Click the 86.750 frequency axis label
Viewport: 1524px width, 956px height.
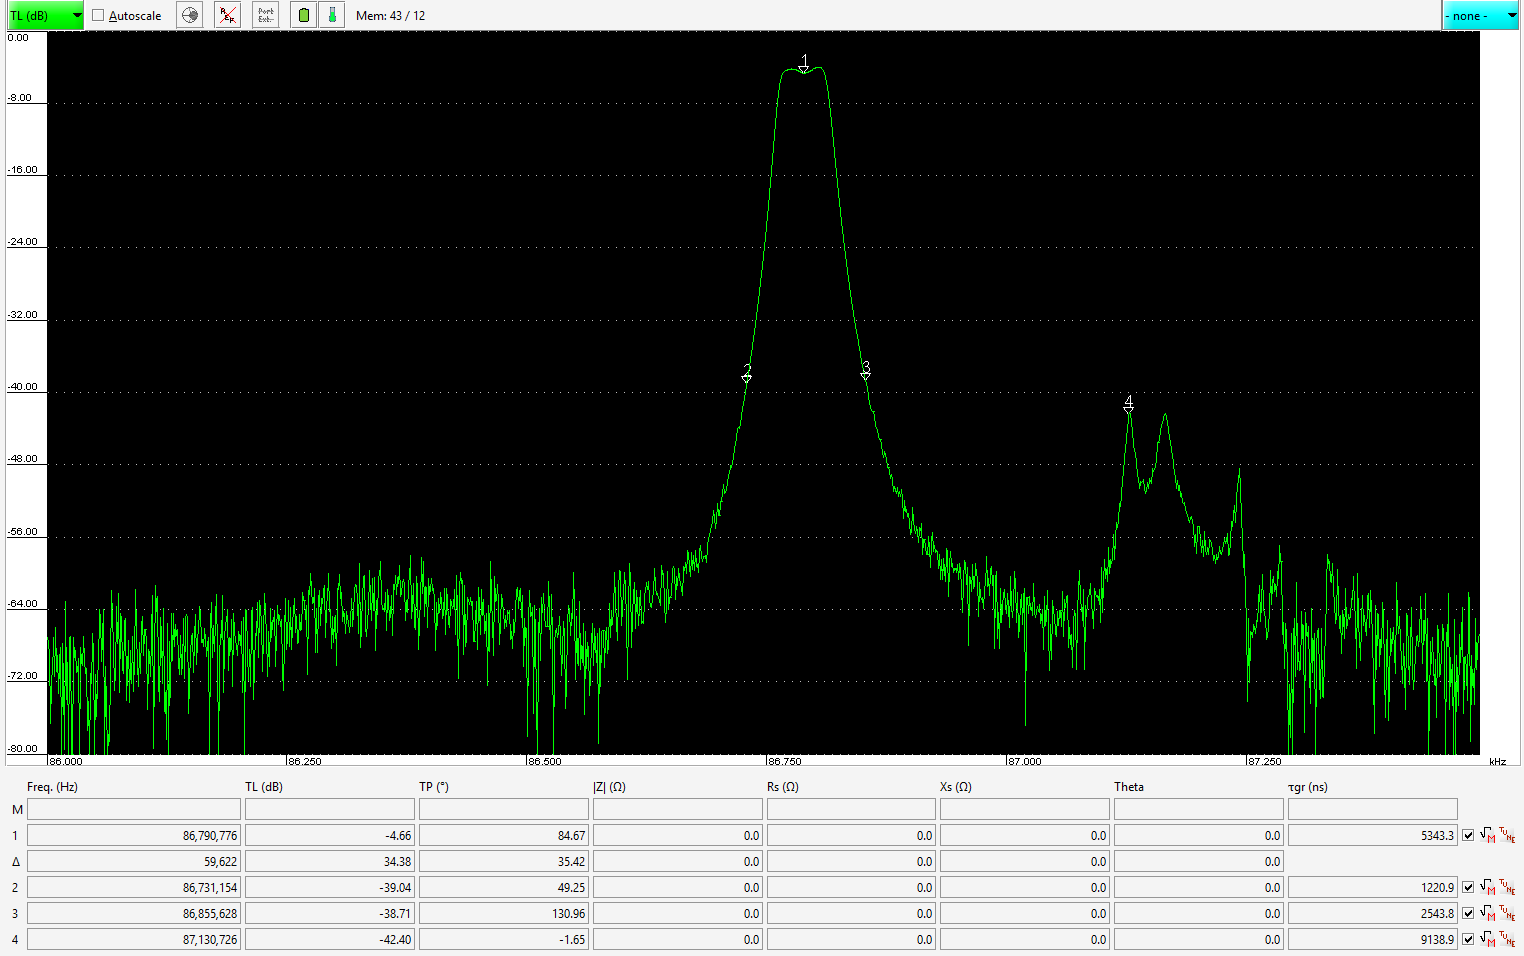point(785,761)
